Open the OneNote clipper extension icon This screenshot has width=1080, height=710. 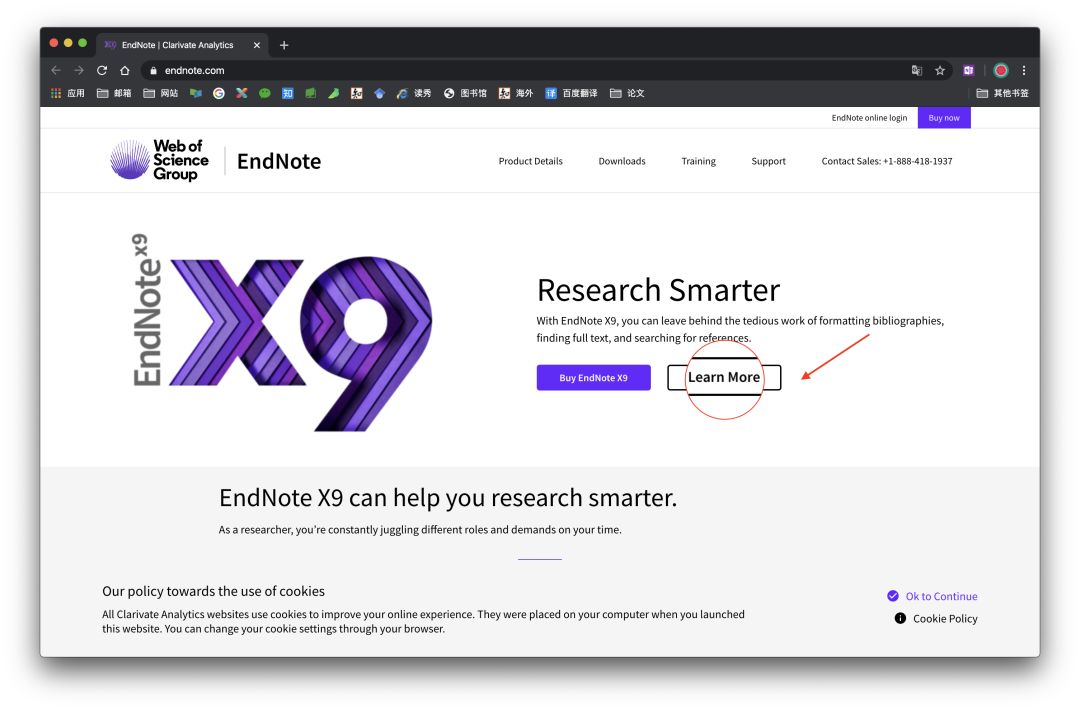point(968,70)
